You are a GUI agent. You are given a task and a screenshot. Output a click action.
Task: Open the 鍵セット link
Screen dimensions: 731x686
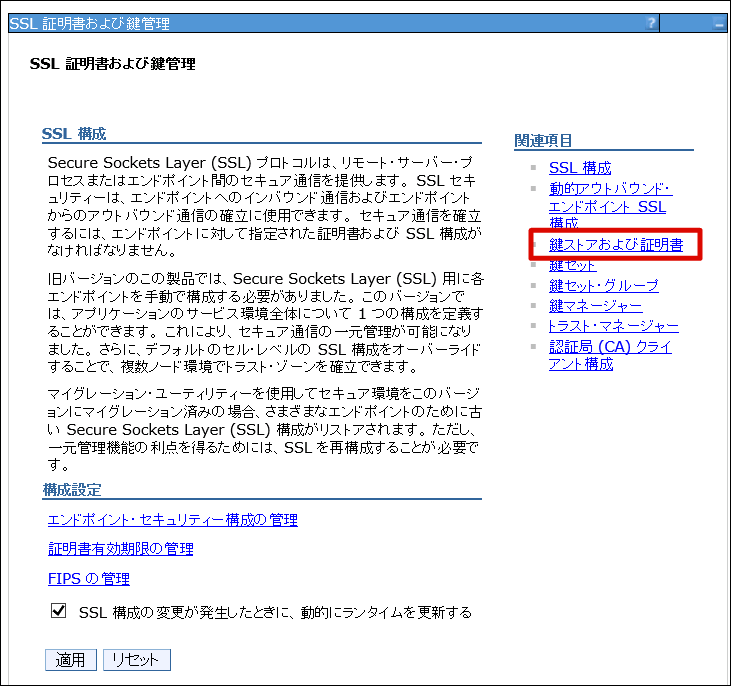[x=572, y=265]
